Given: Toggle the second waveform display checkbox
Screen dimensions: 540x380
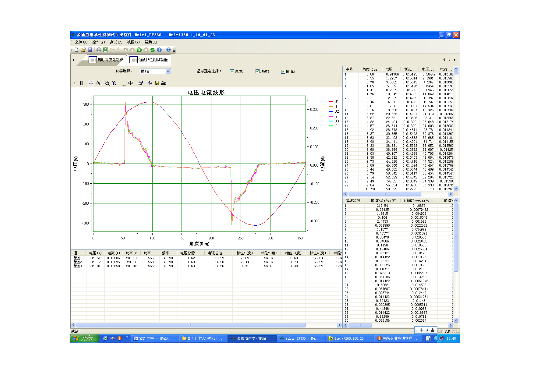Looking at the screenshot, I should 257,71.
